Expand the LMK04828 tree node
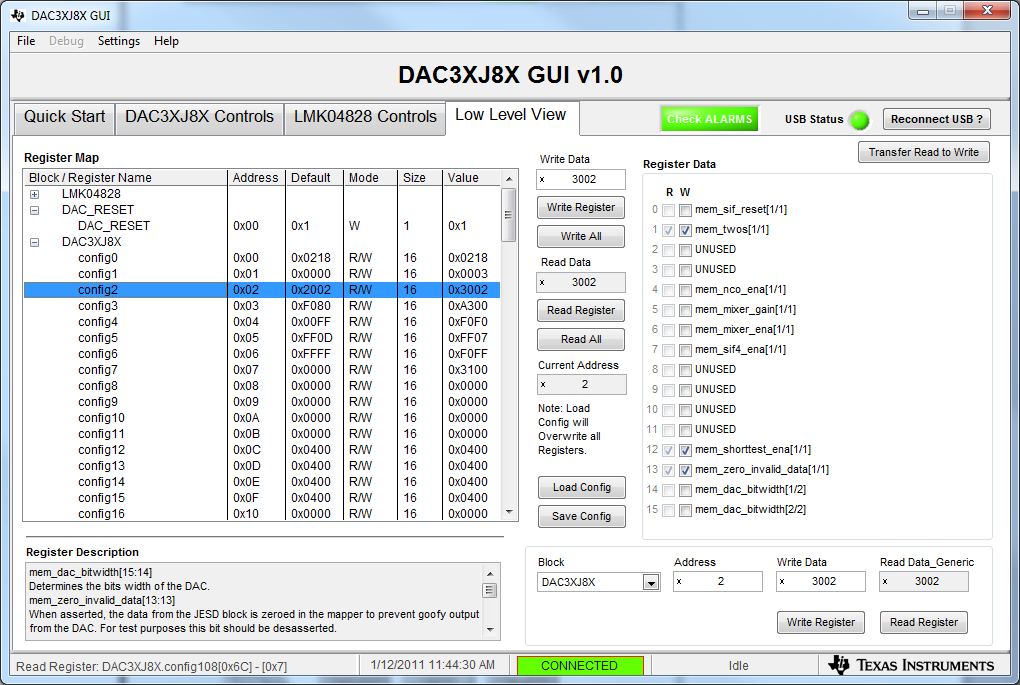This screenshot has width=1020, height=685. pyautogui.click(x=34, y=194)
